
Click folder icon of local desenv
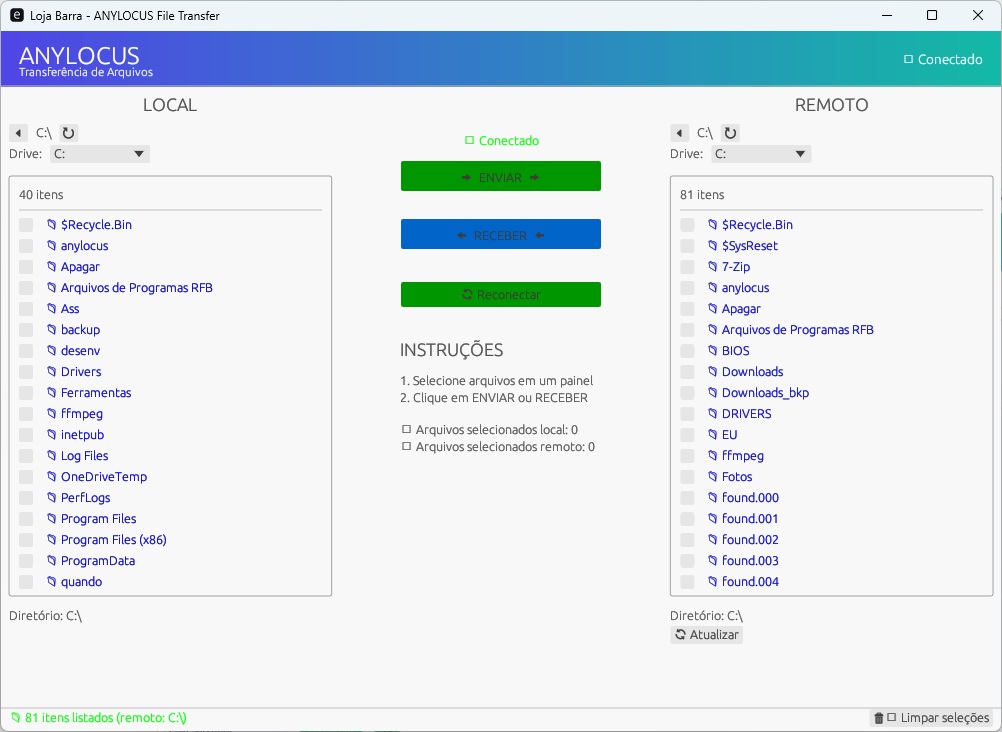pos(52,350)
